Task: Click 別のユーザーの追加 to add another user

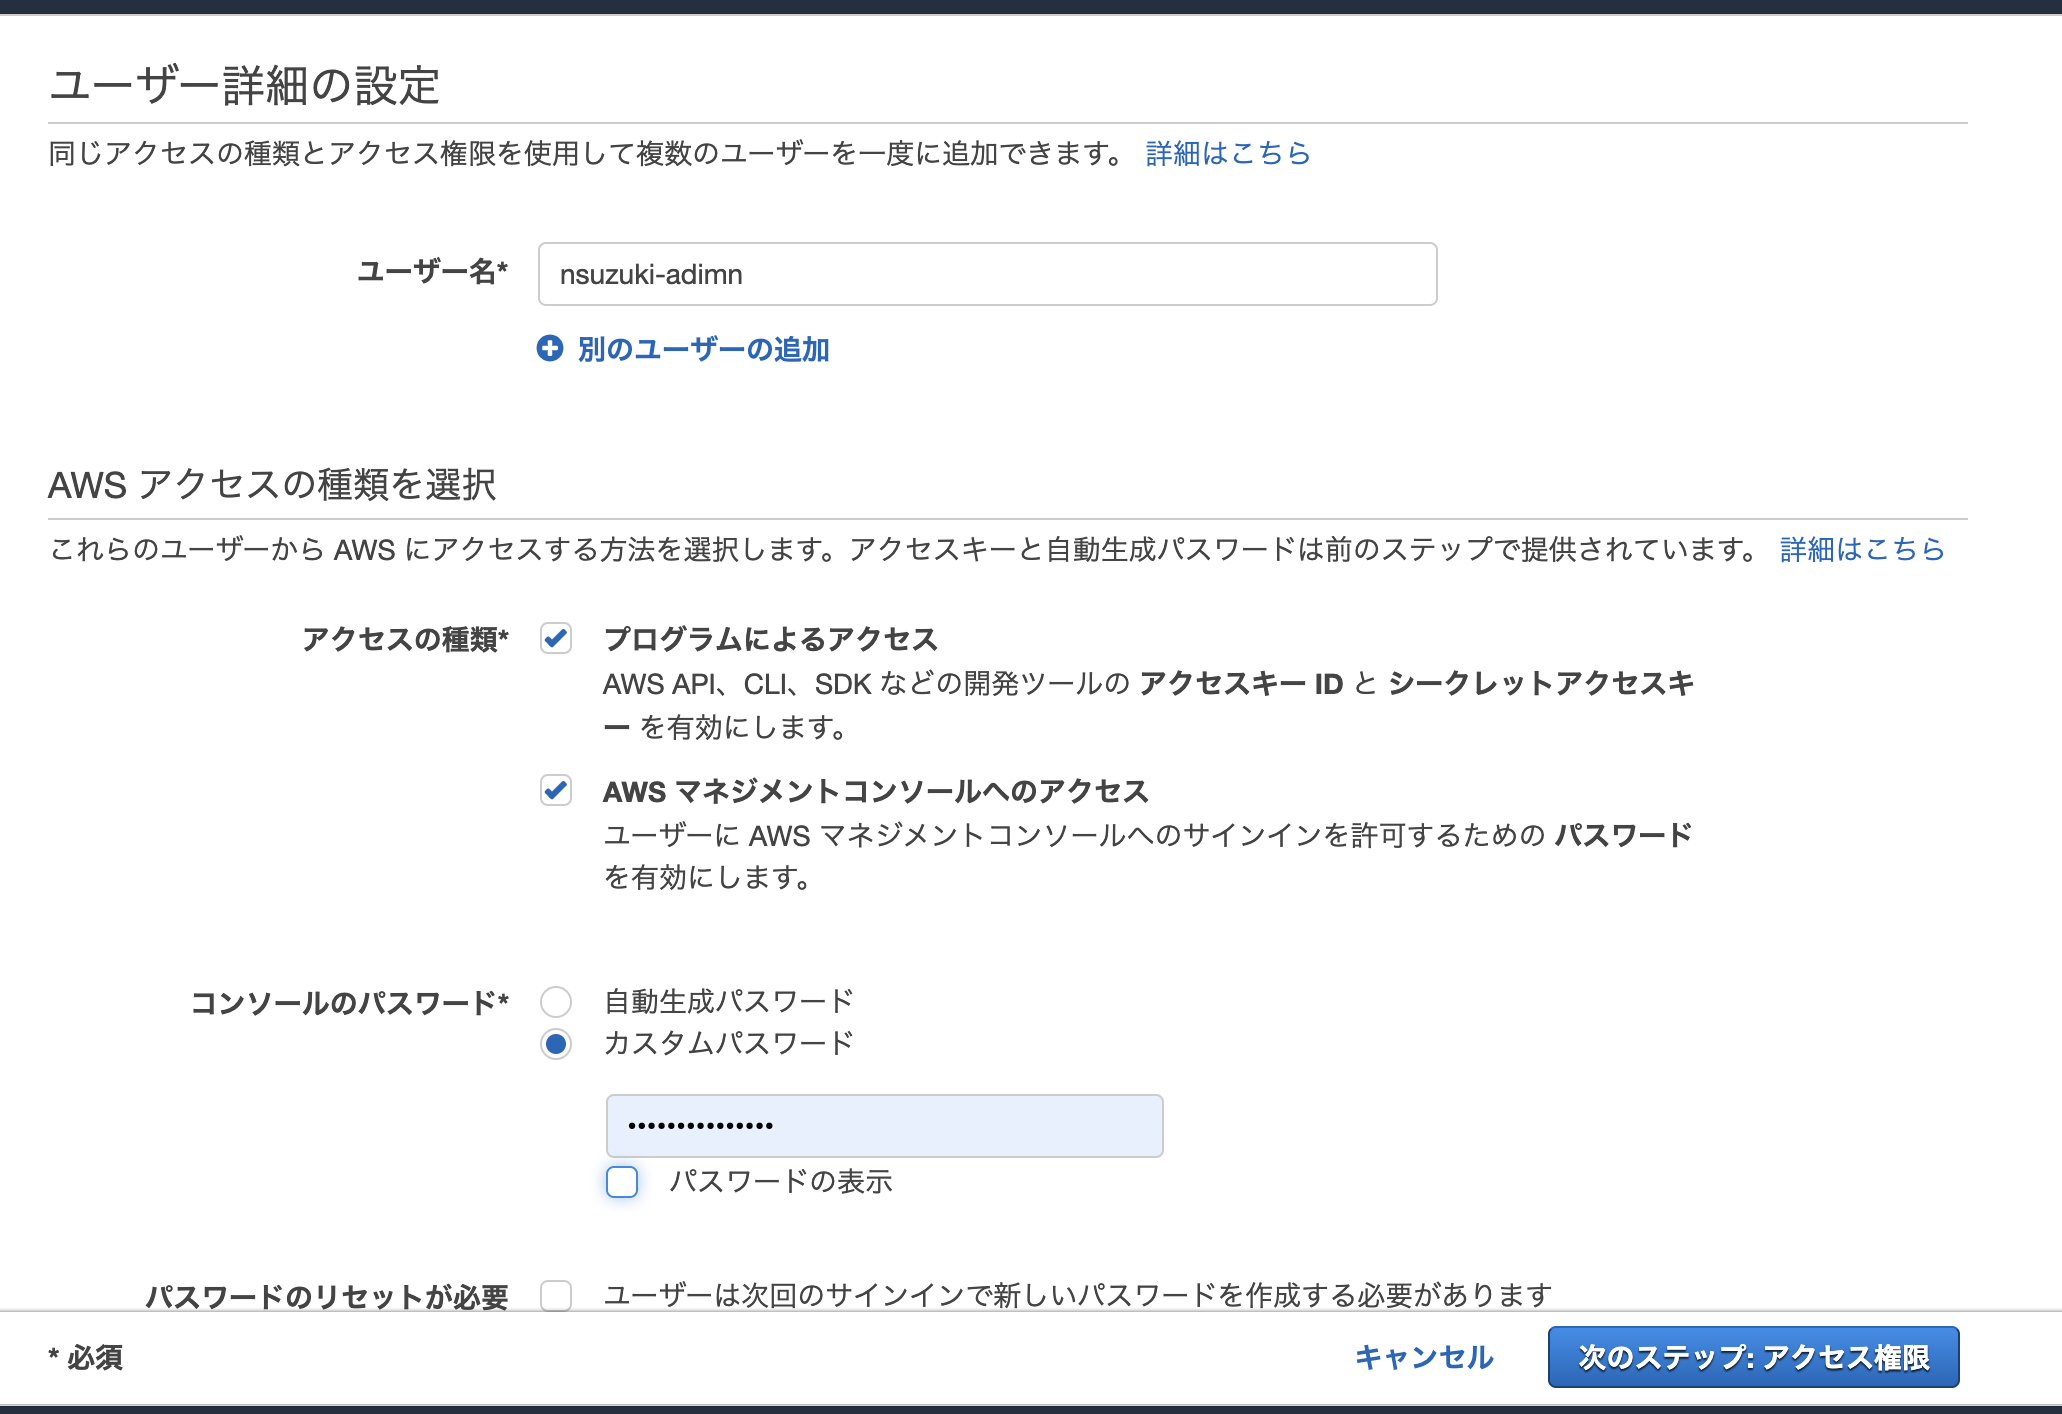Action: [702, 349]
